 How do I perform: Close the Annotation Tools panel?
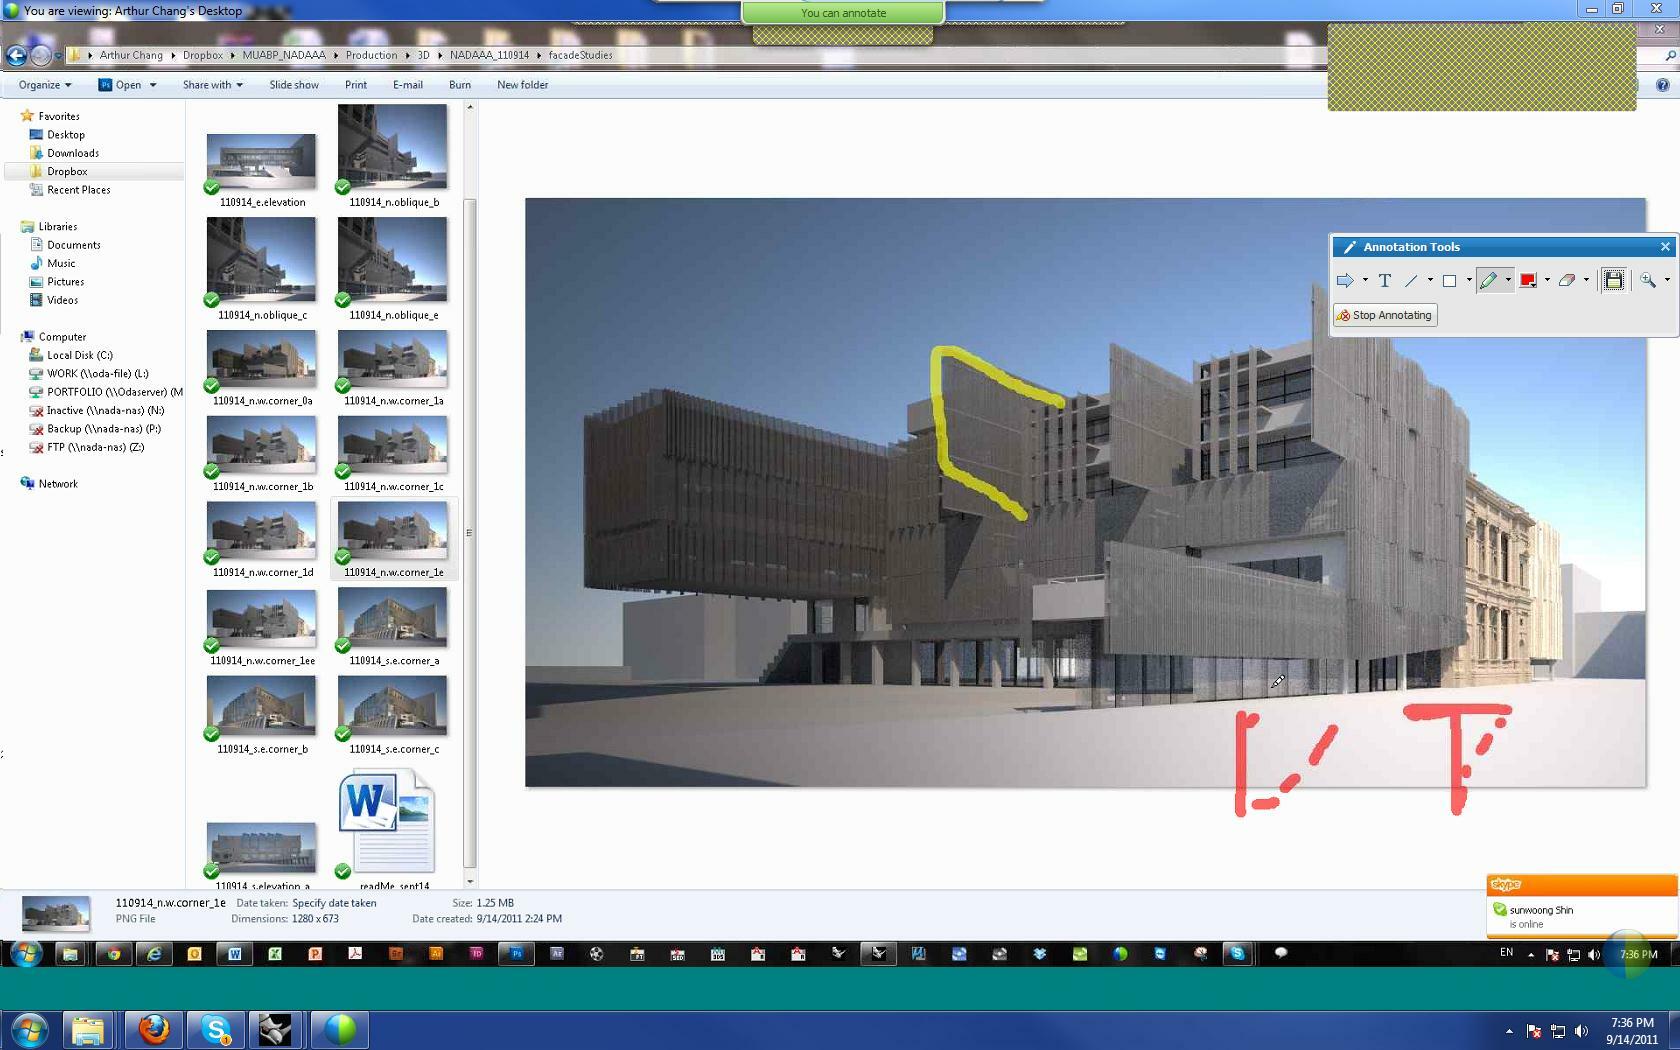1665,247
